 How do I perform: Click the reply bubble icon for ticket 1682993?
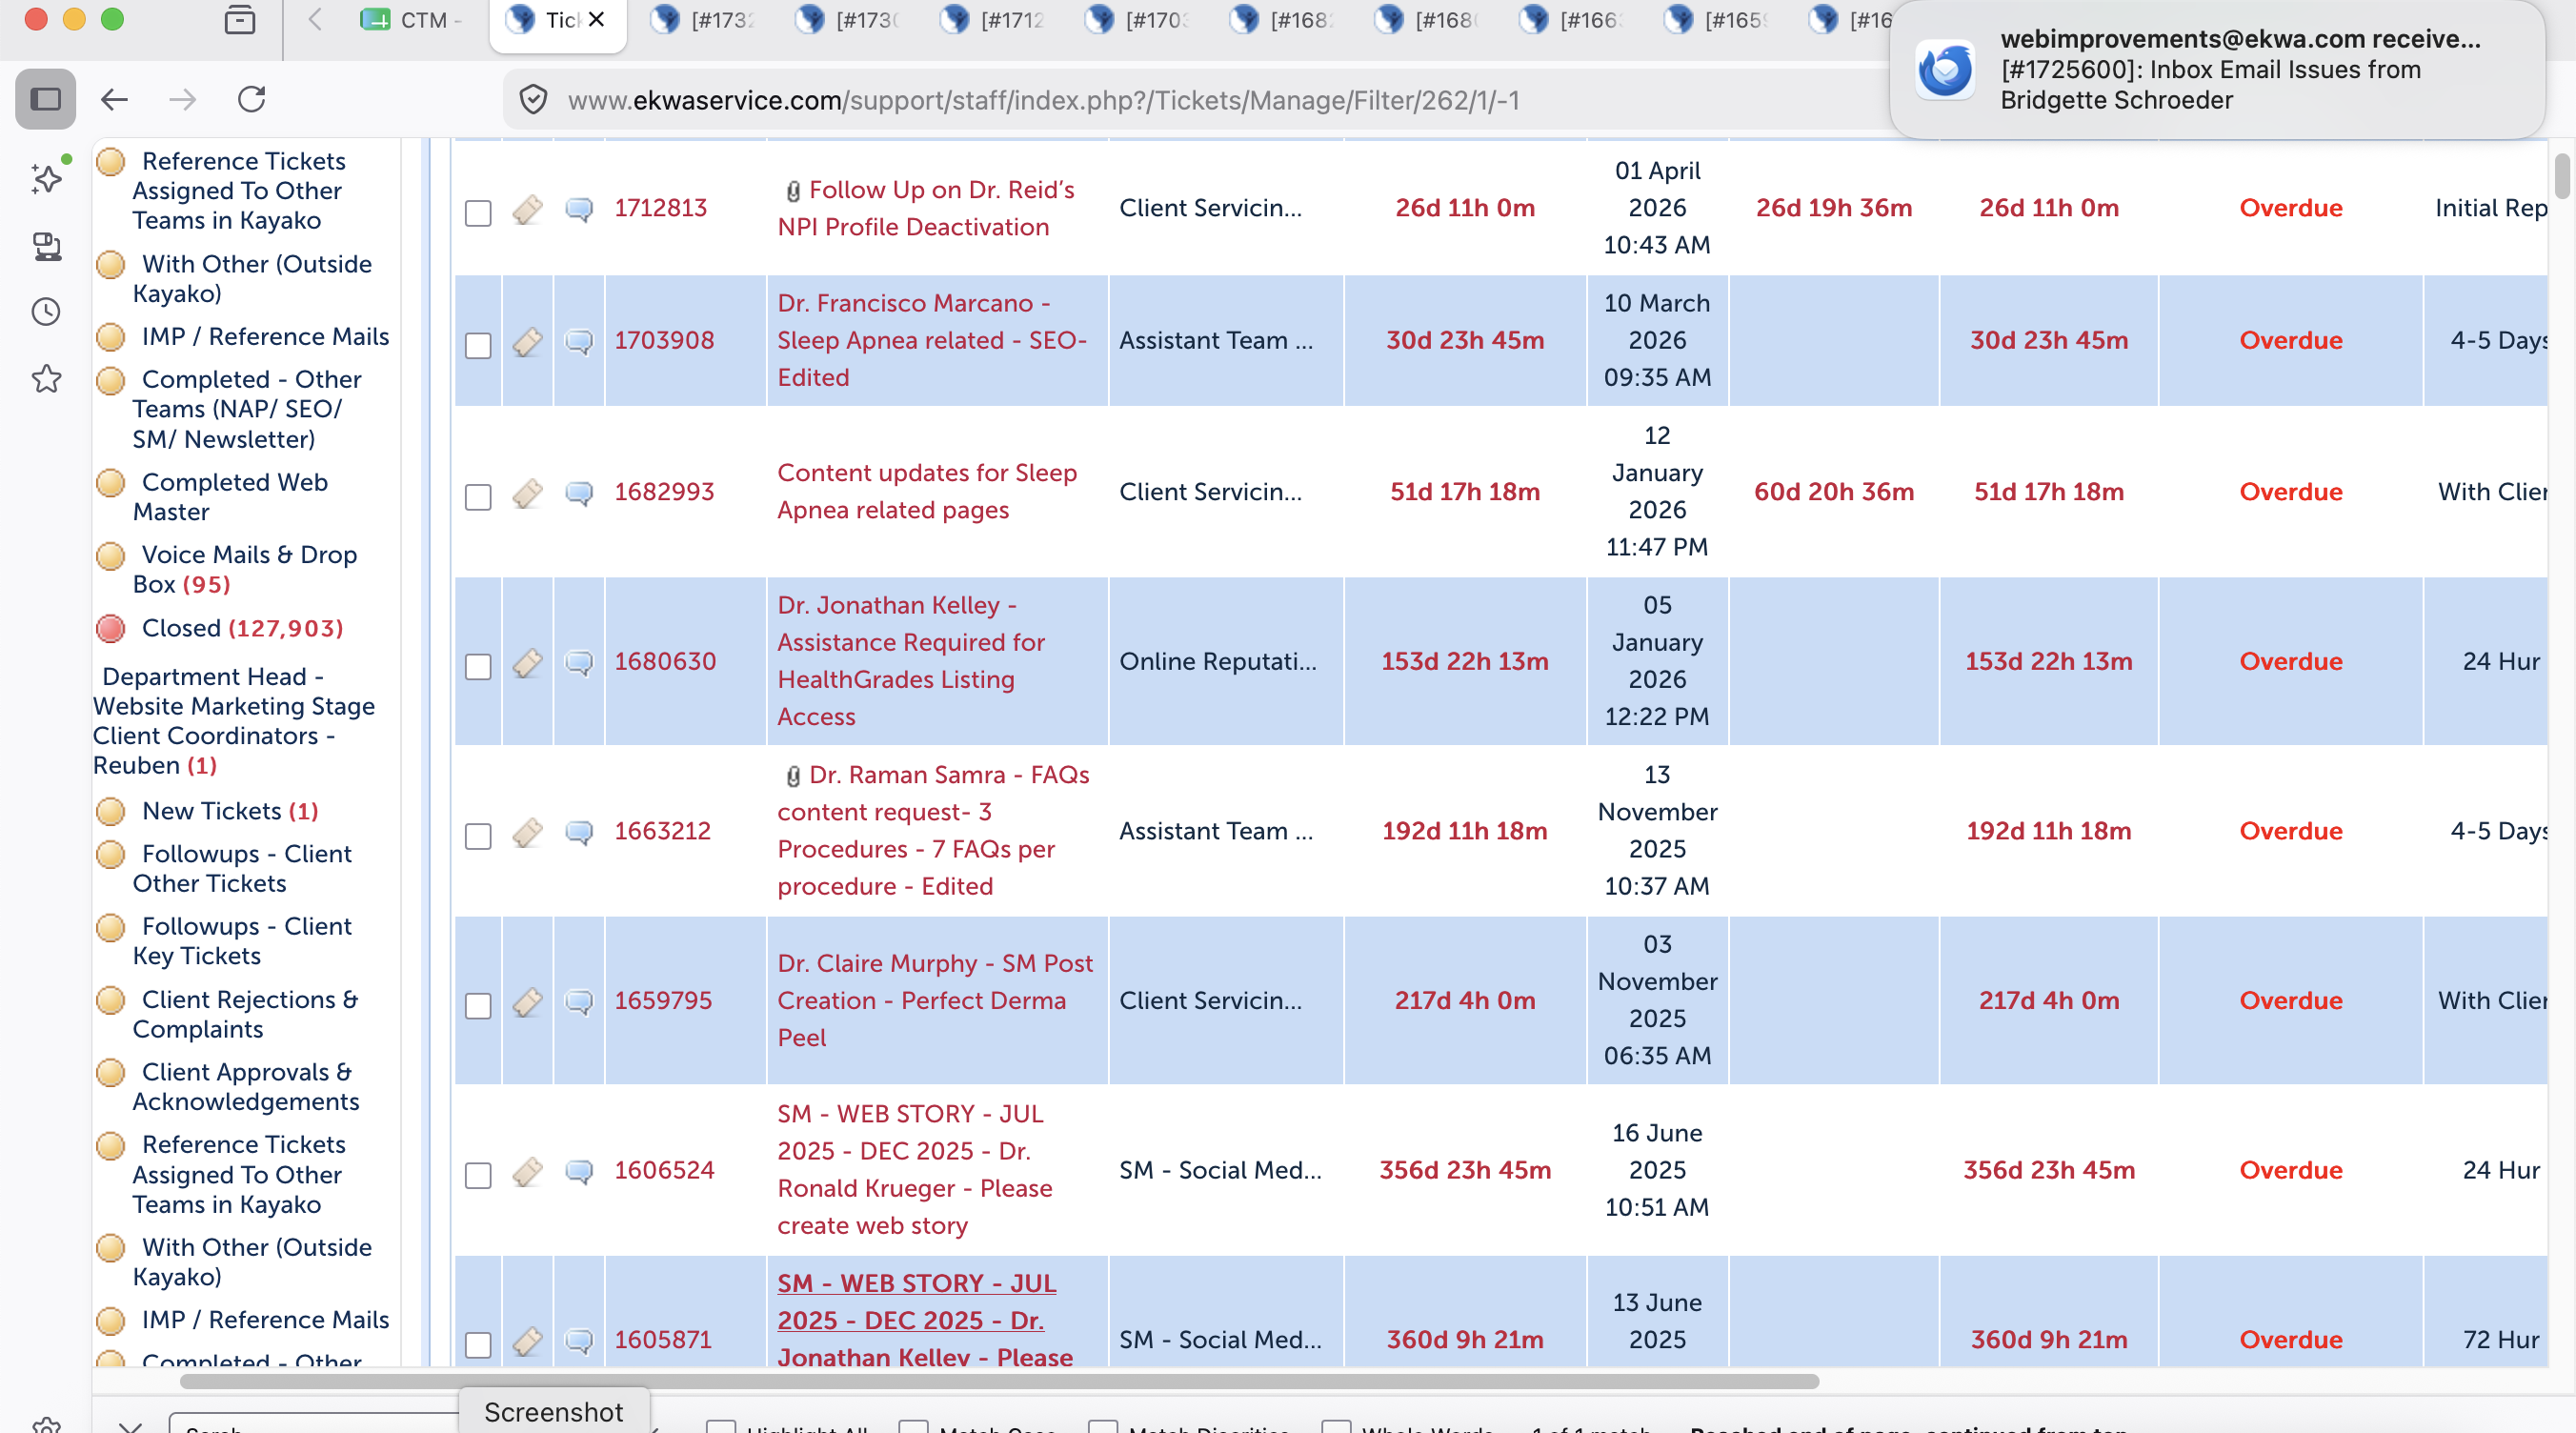coord(579,493)
